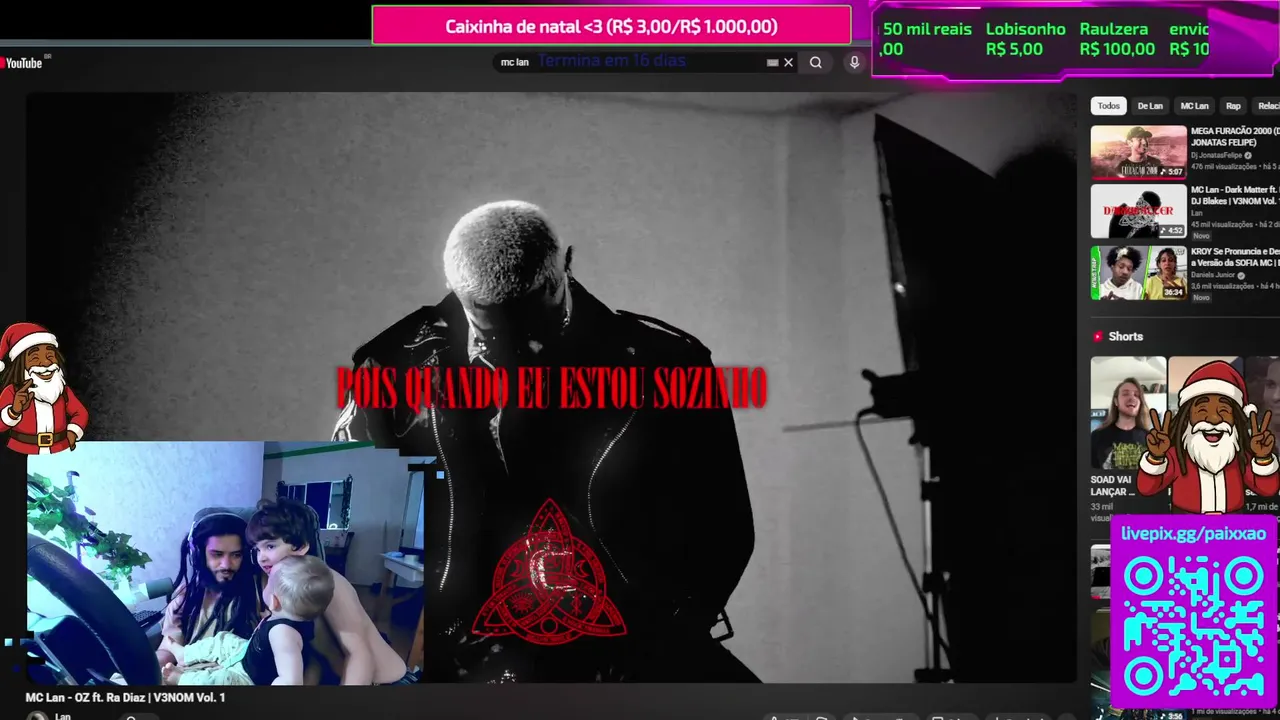Select the 'MC Lan' filter chip

(x=1194, y=106)
